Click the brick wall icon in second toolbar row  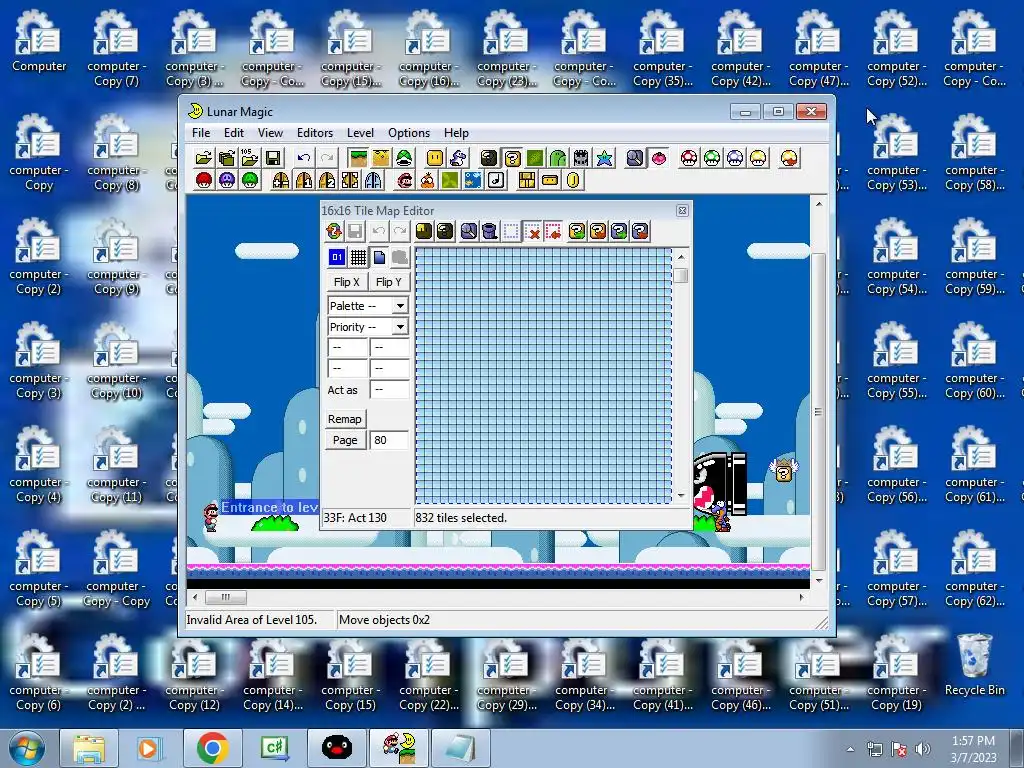click(x=526, y=180)
